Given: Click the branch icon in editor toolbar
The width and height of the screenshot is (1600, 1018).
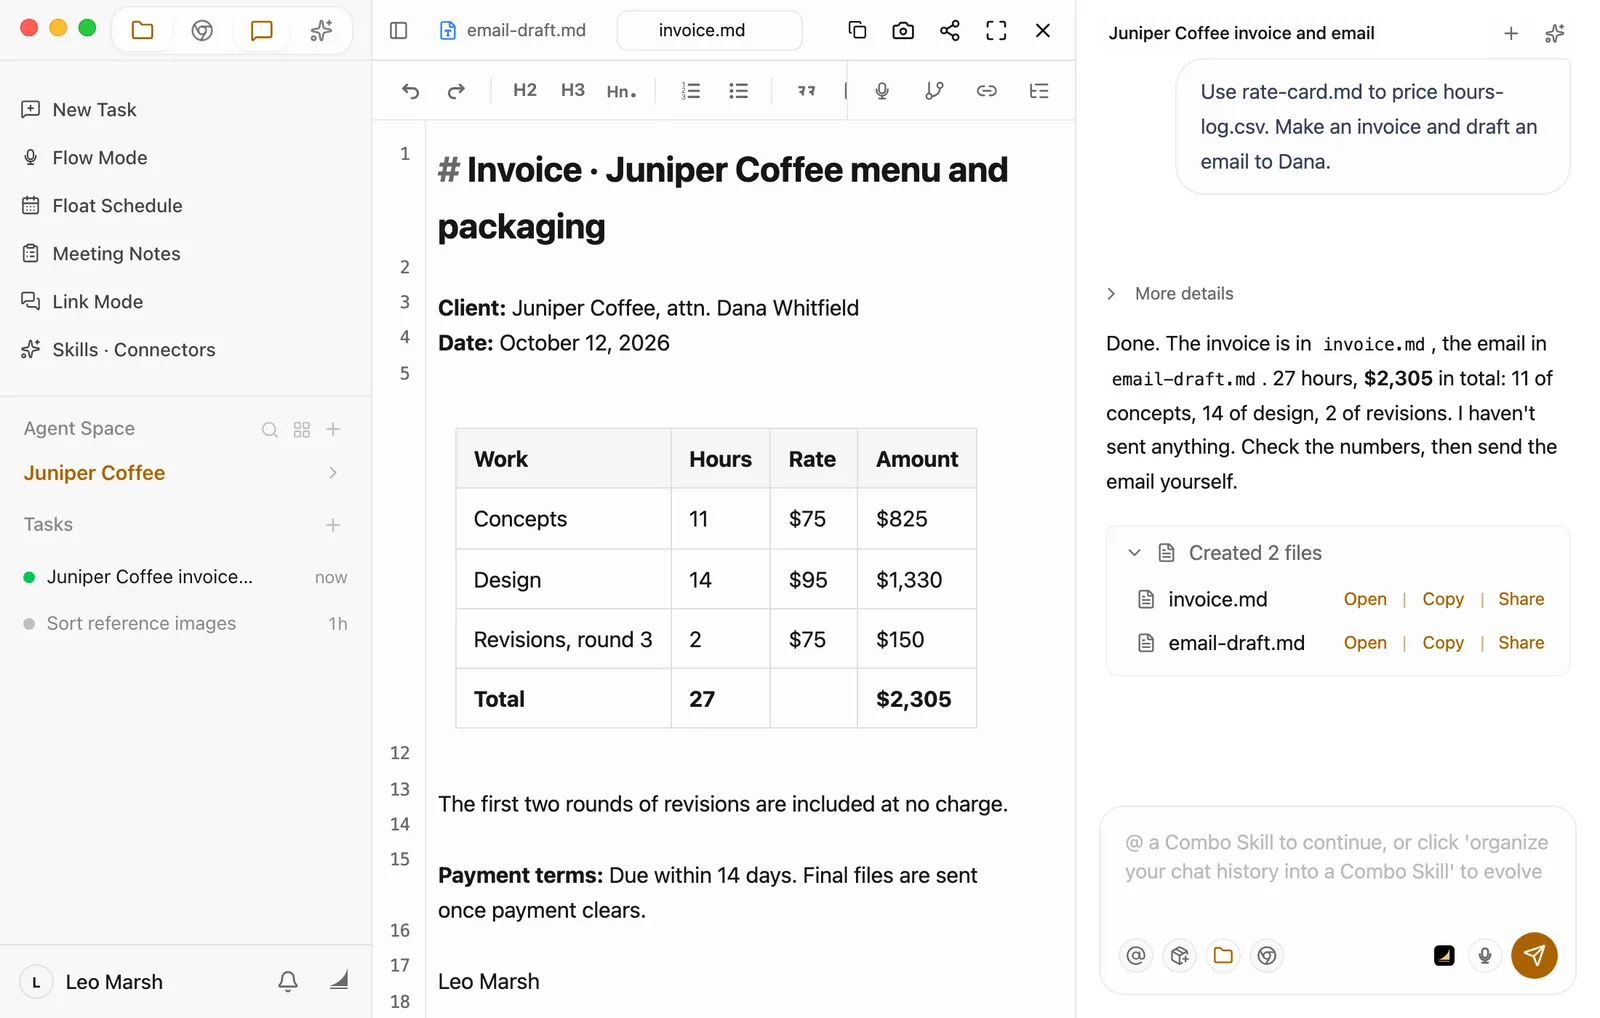Looking at the screenshot, I should click(x=934, y=91).
